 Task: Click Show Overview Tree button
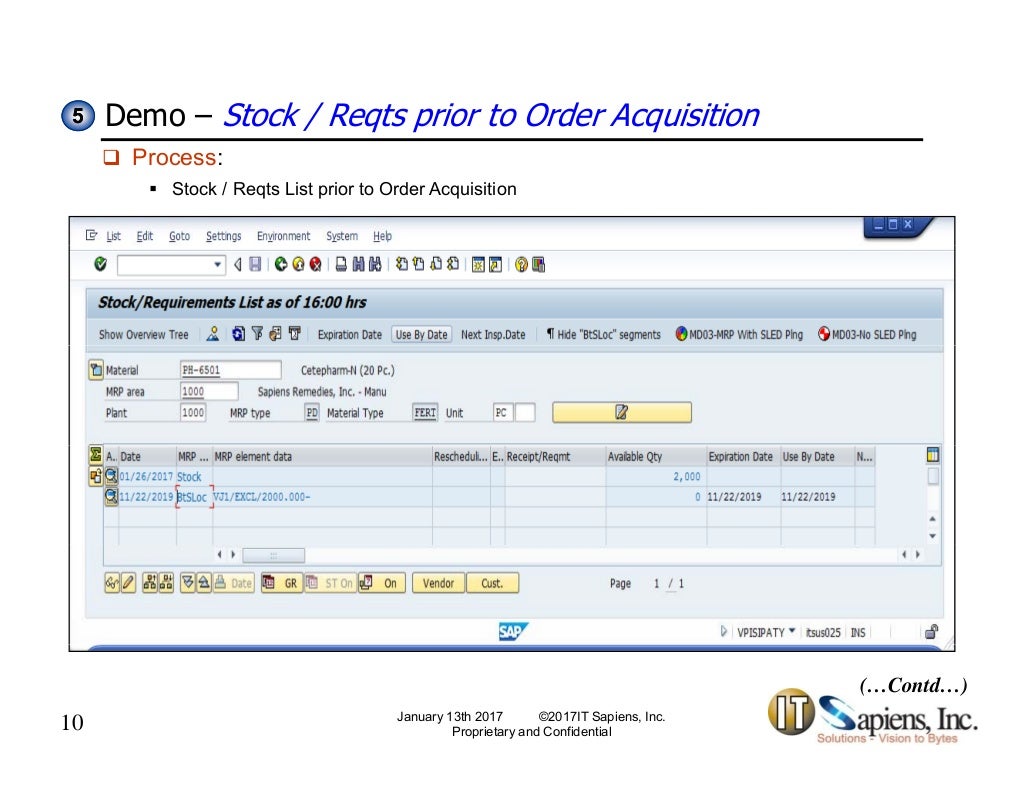pos(144,334)
